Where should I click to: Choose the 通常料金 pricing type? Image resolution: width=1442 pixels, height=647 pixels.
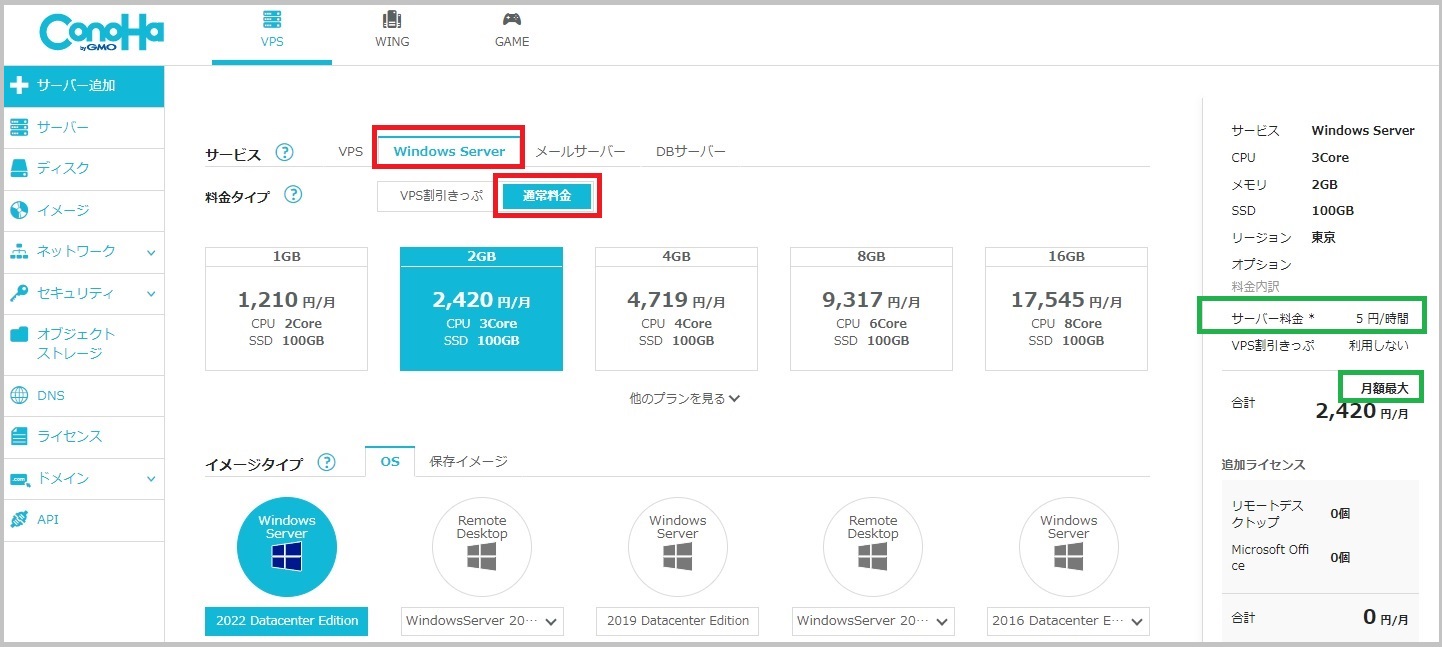(547, 196)
